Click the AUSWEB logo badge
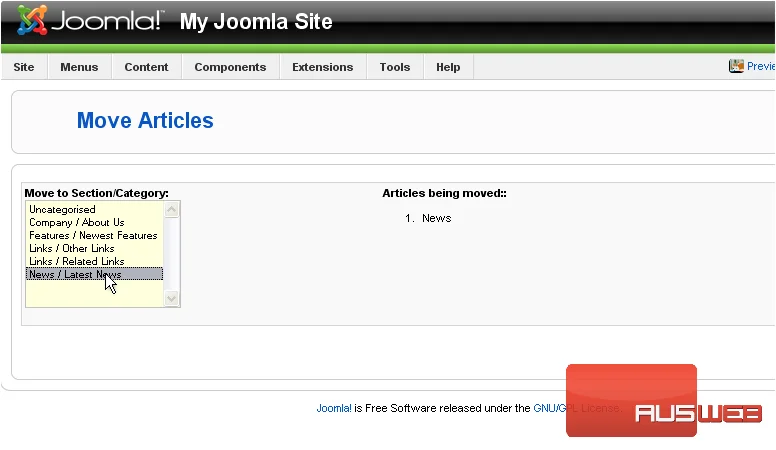This screenshot has height=450, width=776. 664,400
